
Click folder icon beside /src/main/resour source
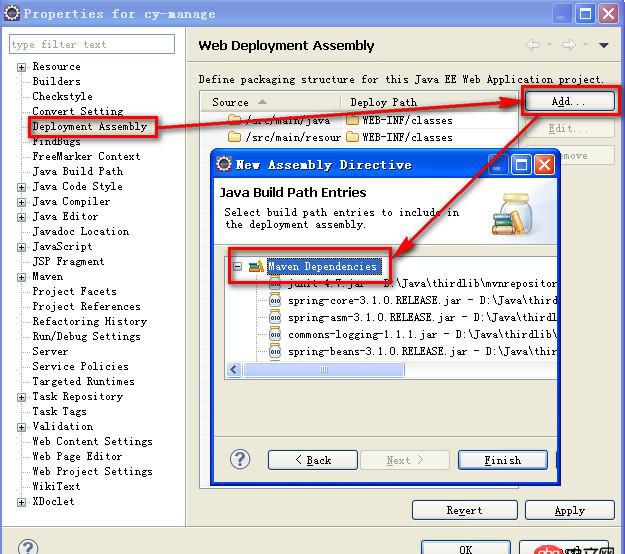click(234, 137)
